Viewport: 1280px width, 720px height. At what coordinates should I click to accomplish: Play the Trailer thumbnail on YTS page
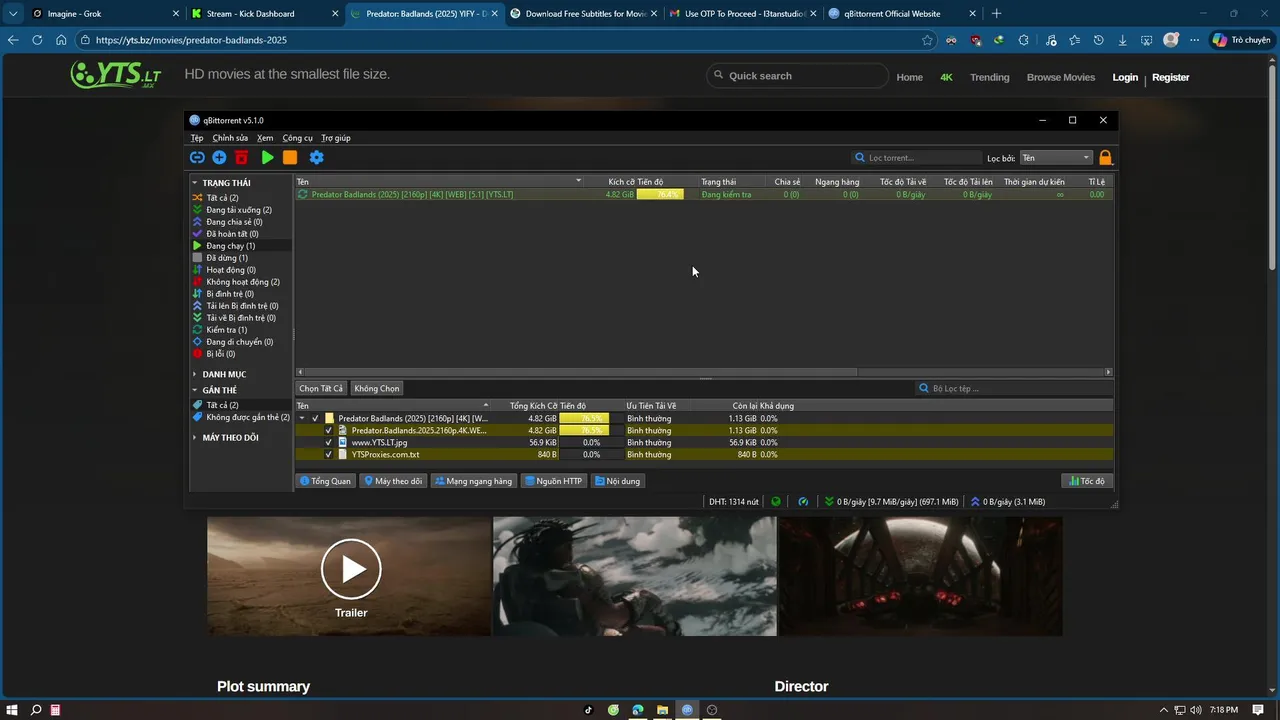click(x=351, y=569)
